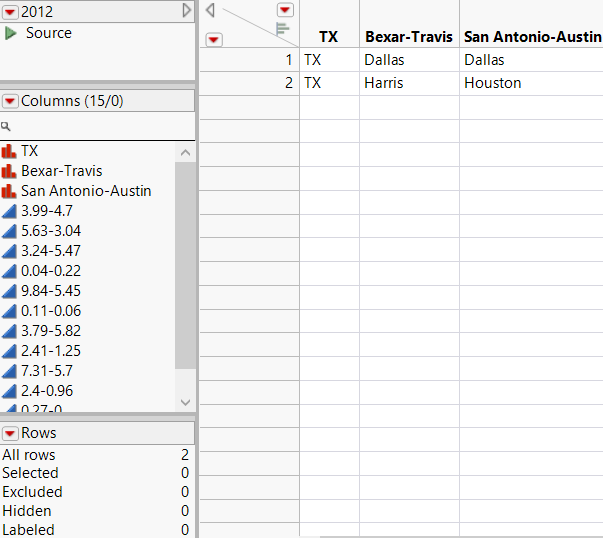This screenshot has height=538, width=603.
Task: Click Source script label
Action: pos(49,33)
